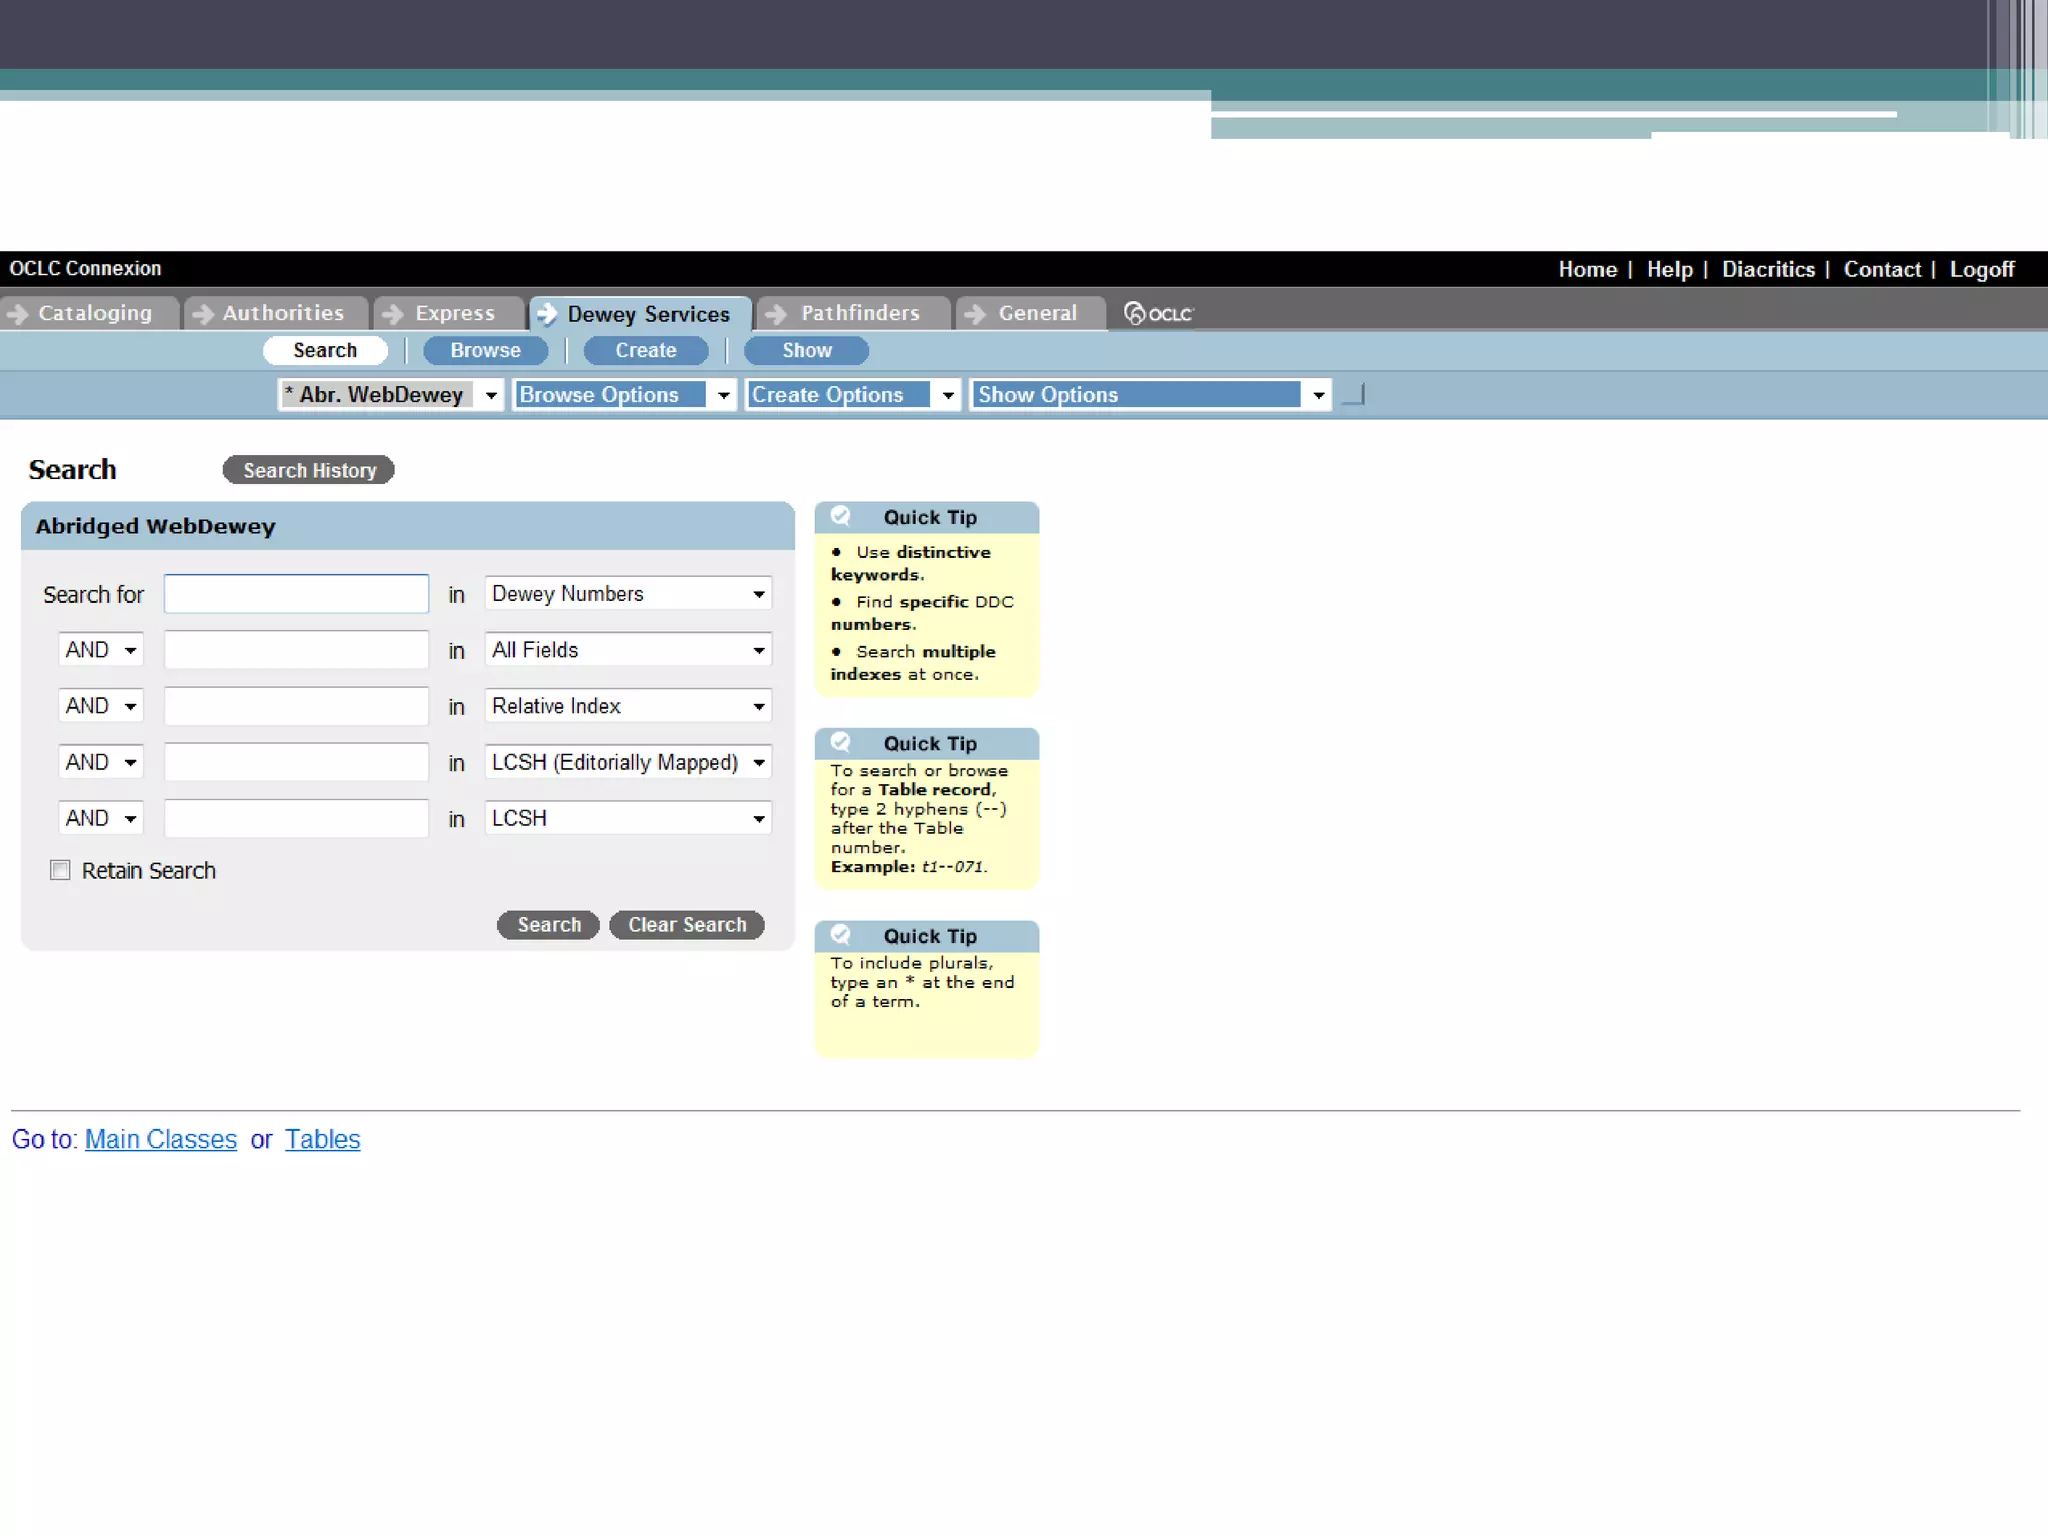
Task: Click the General tab arrow icon
Action: point(975,314)
